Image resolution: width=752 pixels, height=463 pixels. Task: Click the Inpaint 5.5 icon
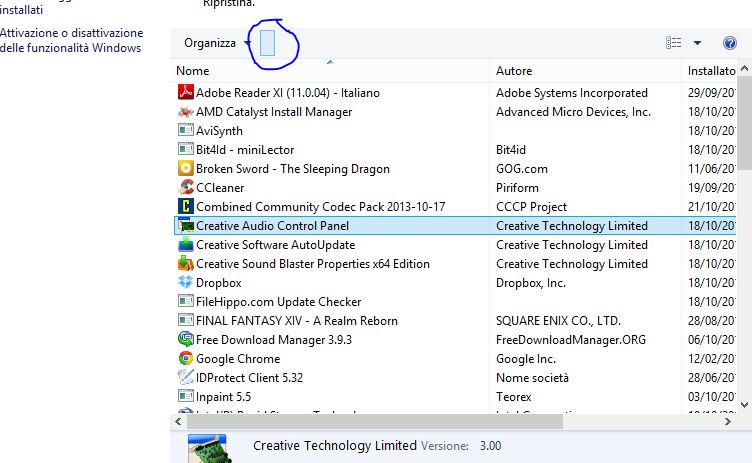(186, 396)
